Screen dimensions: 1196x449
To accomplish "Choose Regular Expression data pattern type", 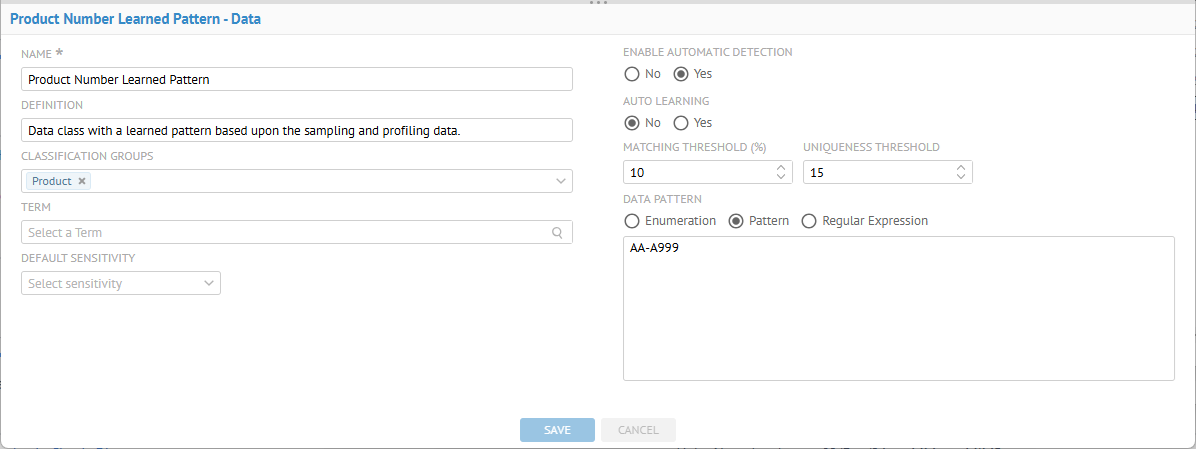I will [808, 221].
